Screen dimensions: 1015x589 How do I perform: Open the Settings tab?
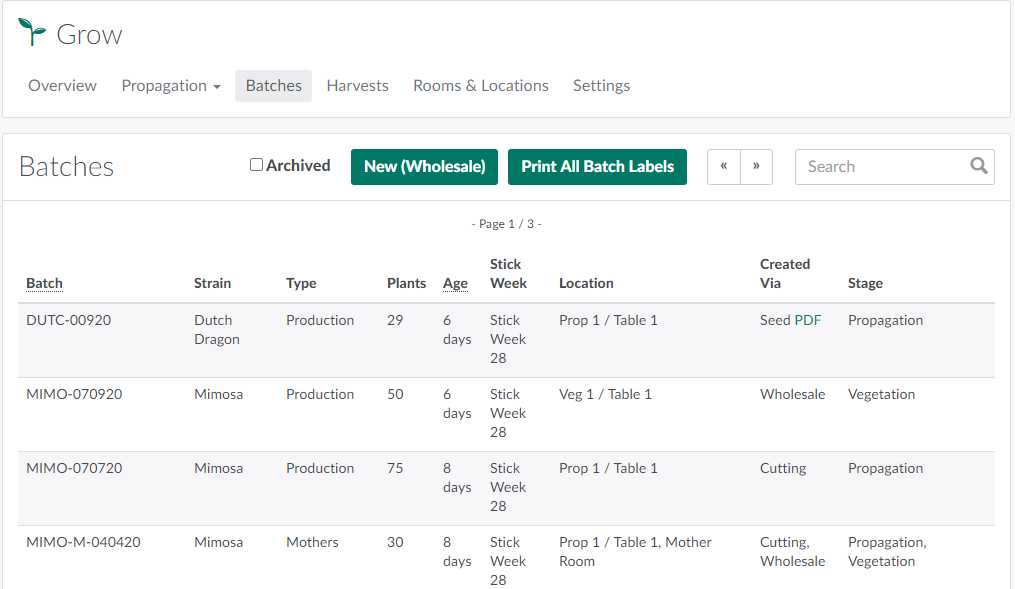pos(601,86)
